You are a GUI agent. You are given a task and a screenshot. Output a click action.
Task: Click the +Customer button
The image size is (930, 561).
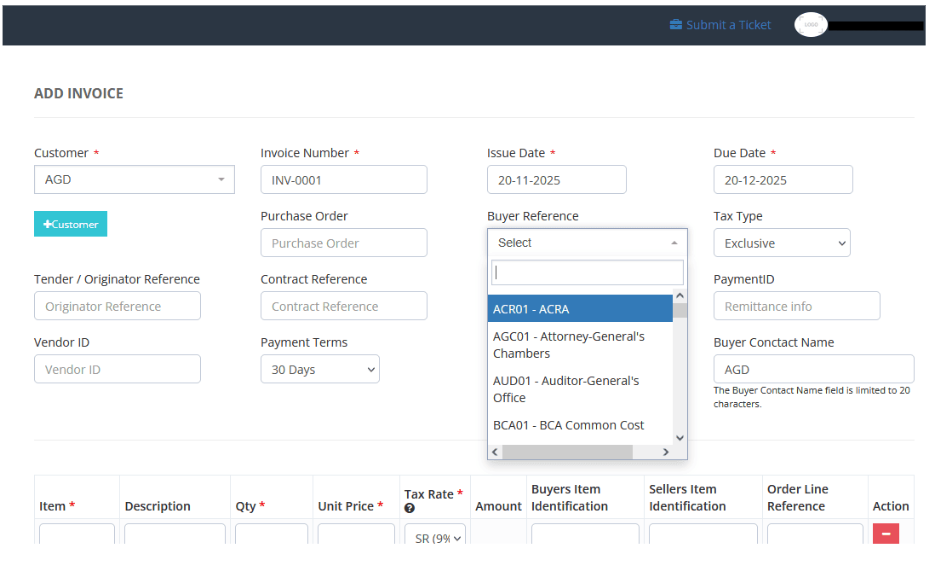[x=70, y=224]
